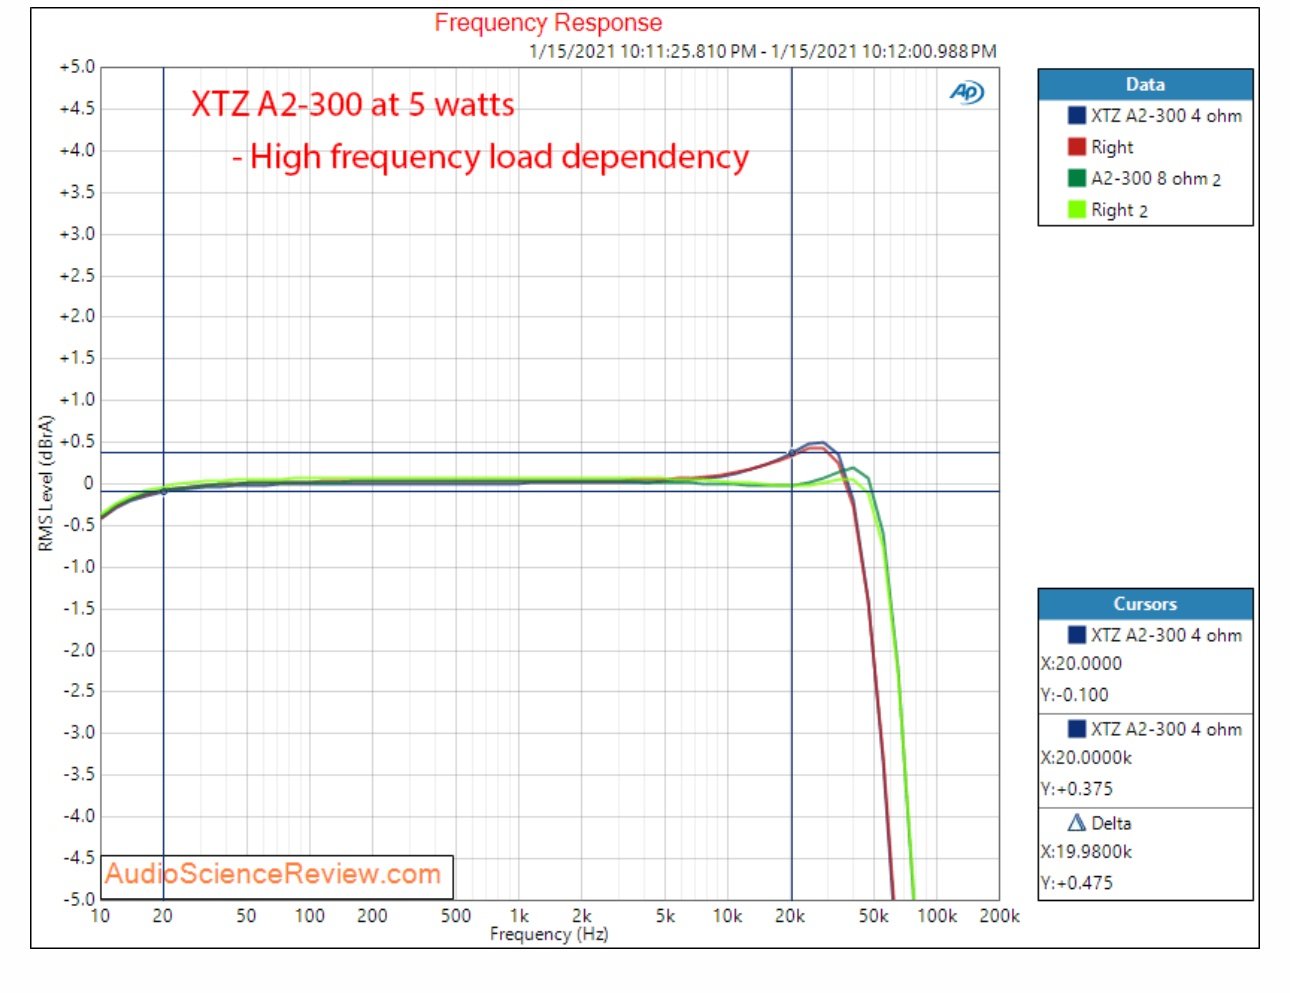Click the '1k' tick label on frequency axis

point(519,916)
